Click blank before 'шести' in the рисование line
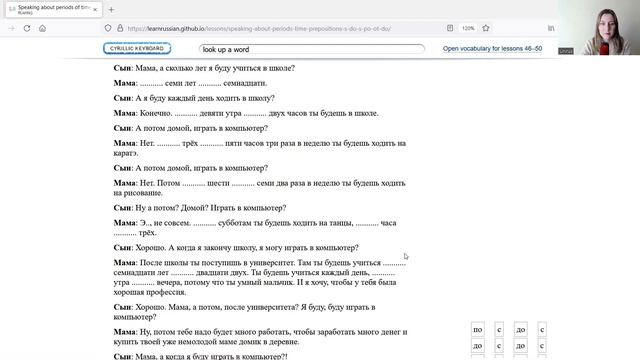The width and height of the screenshot is (640, 360). pyautogui.click(x=193, y=183)
